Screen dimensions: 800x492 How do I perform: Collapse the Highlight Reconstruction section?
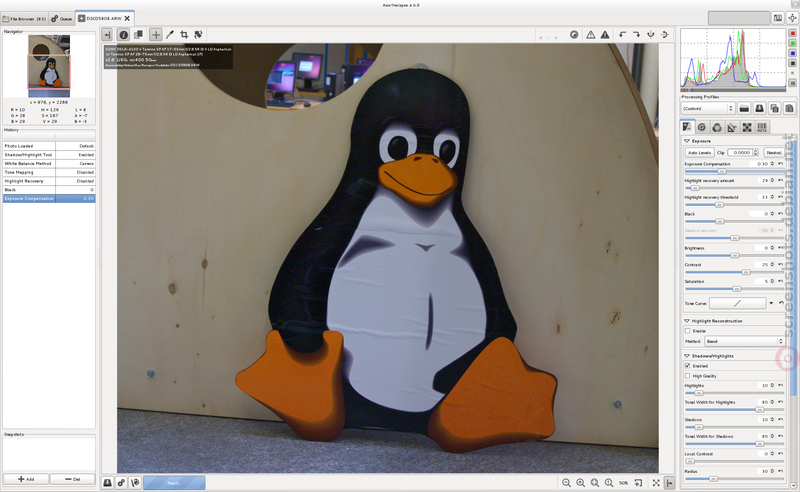(687, 321)
